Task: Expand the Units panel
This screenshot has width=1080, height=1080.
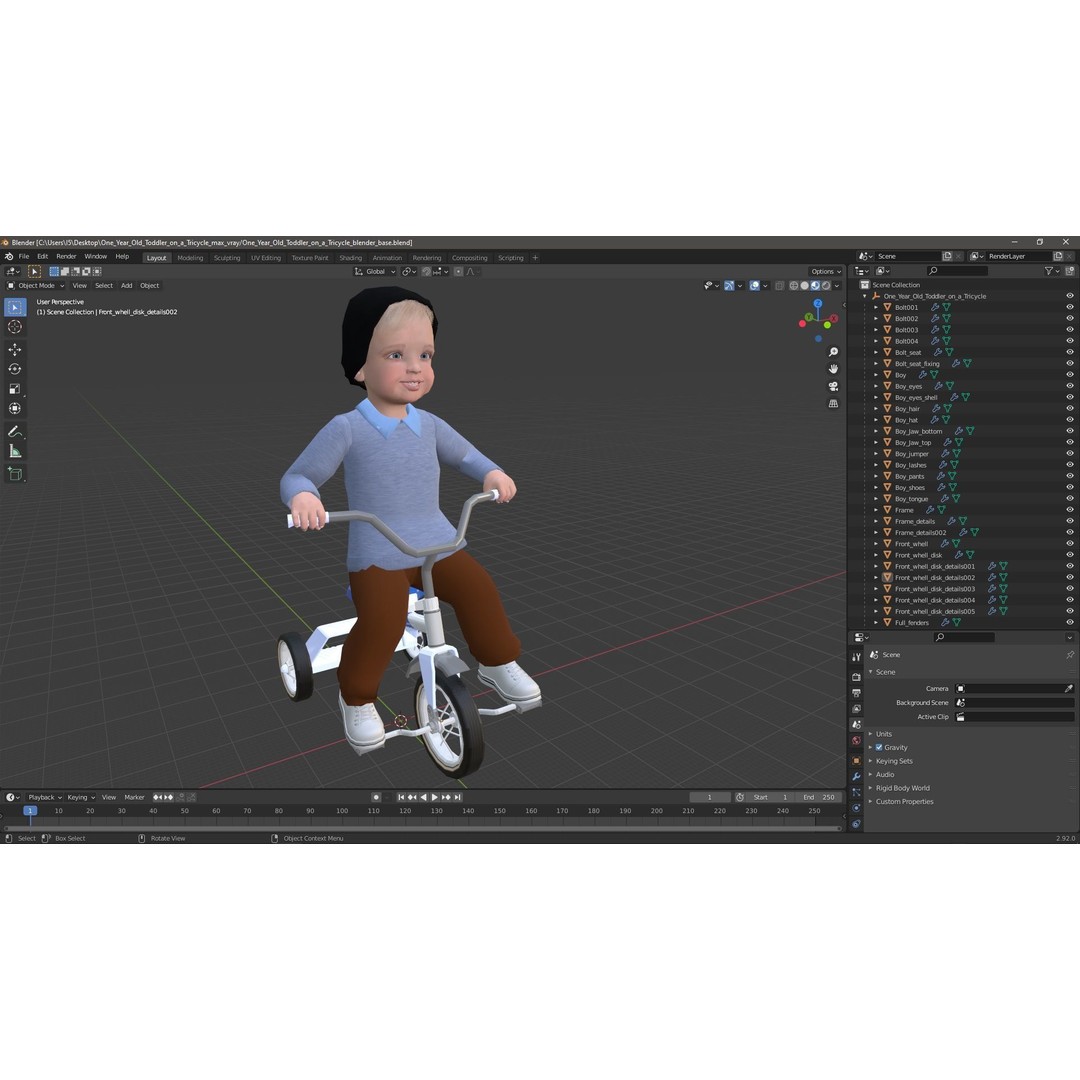Action: coord(884,734)
